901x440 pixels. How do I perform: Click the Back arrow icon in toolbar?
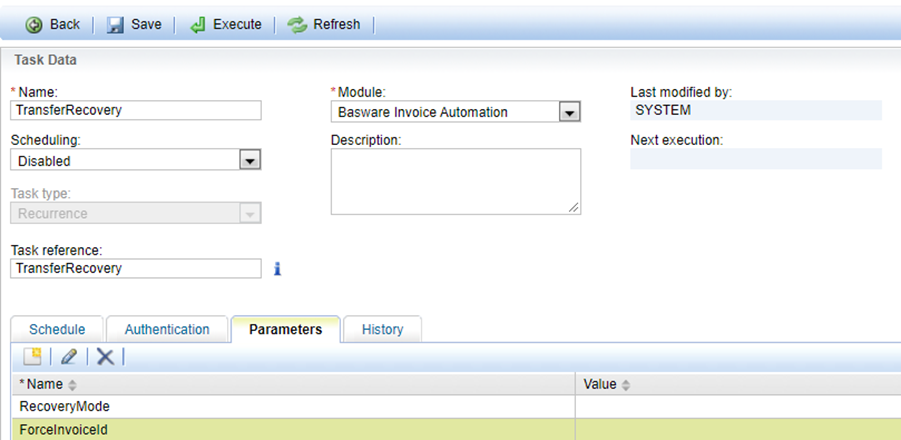pyautogui.click(x=33, y=24)
